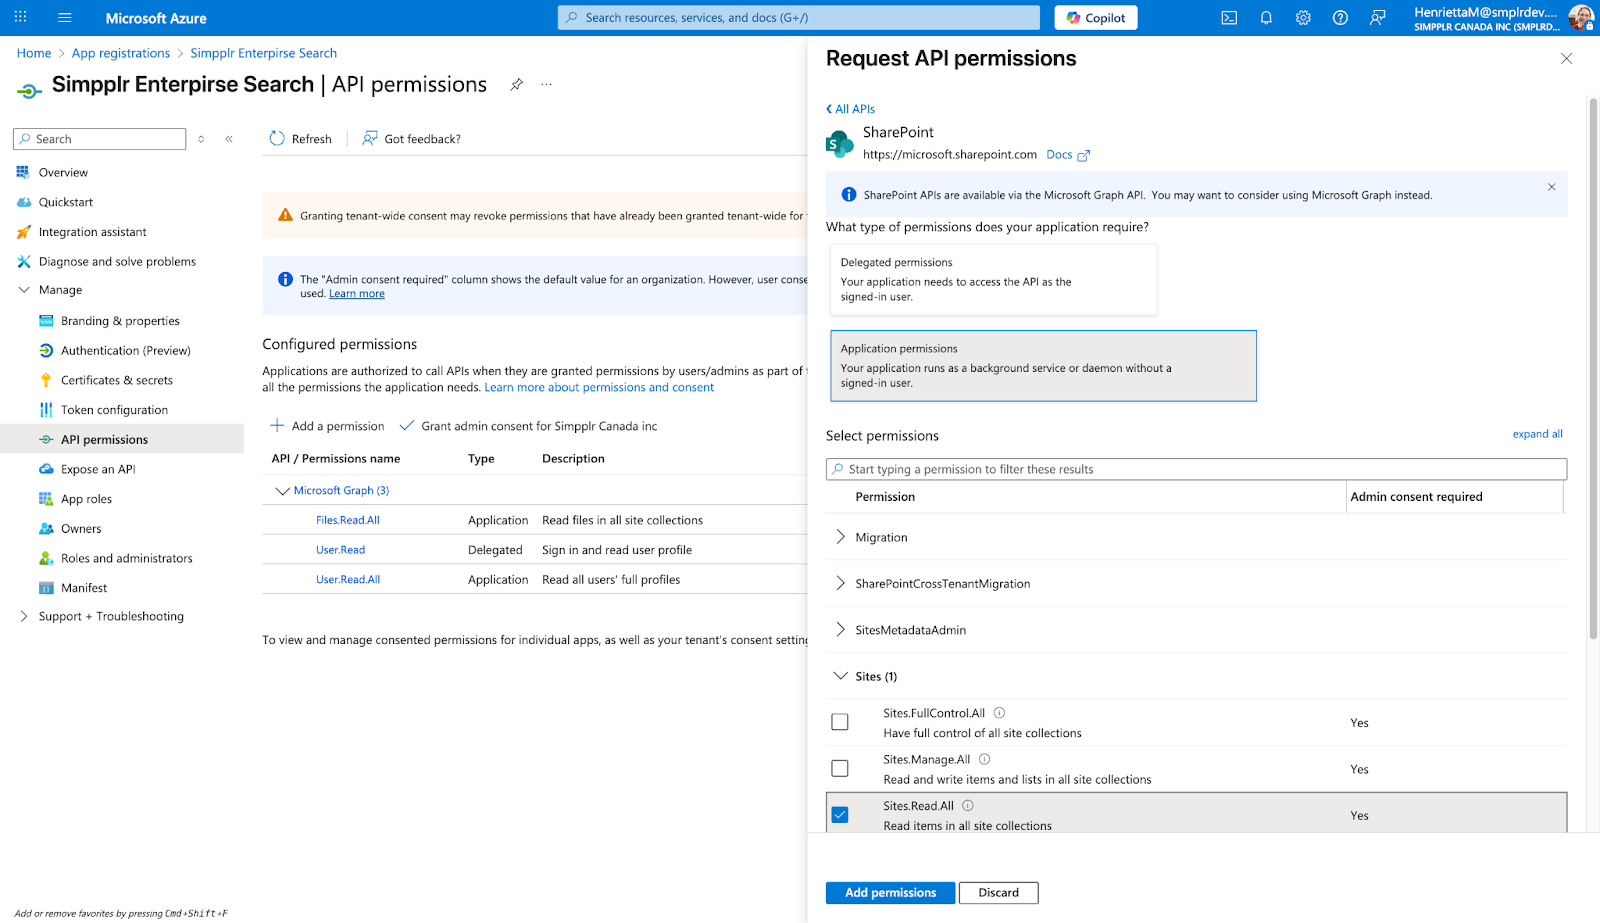Check the Sites.Manage.All checkbox

point(840,768)
